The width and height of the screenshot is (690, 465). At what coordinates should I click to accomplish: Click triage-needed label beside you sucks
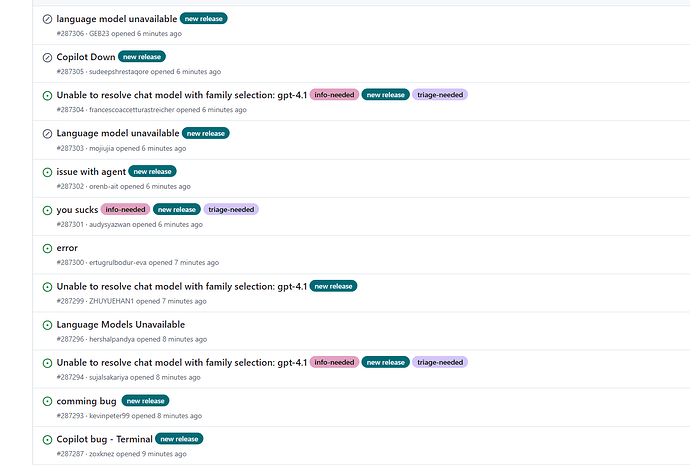point(231,209)
